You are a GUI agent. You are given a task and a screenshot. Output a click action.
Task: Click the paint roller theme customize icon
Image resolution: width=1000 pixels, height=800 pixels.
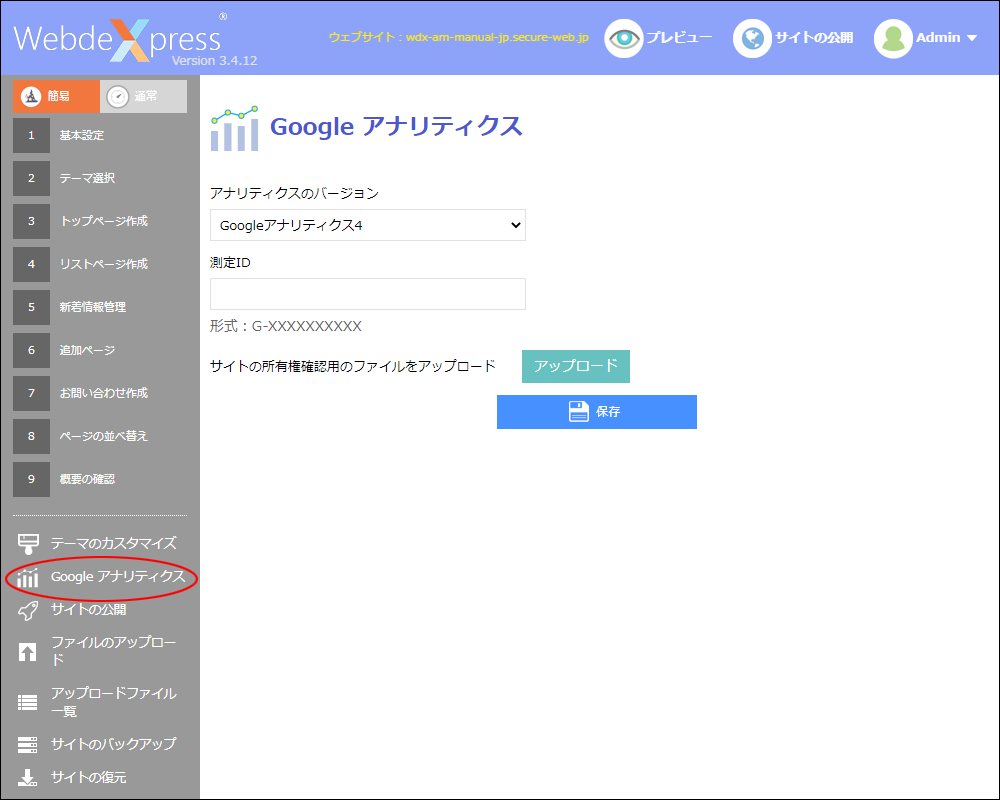pos(28,544)
